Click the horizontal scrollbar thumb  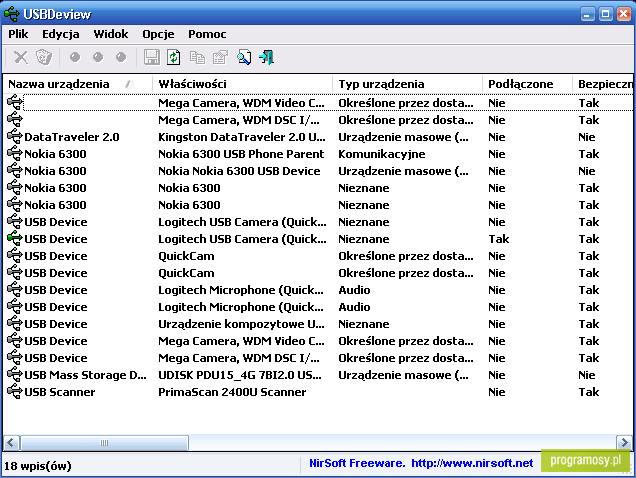pos(104,442)
